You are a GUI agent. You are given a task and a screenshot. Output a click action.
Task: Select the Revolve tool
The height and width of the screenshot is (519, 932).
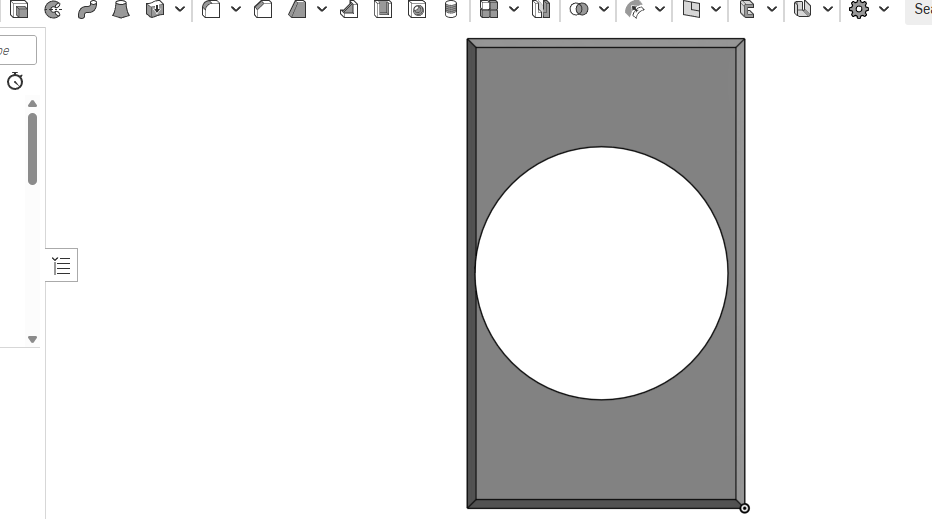(x=53, y=9)
